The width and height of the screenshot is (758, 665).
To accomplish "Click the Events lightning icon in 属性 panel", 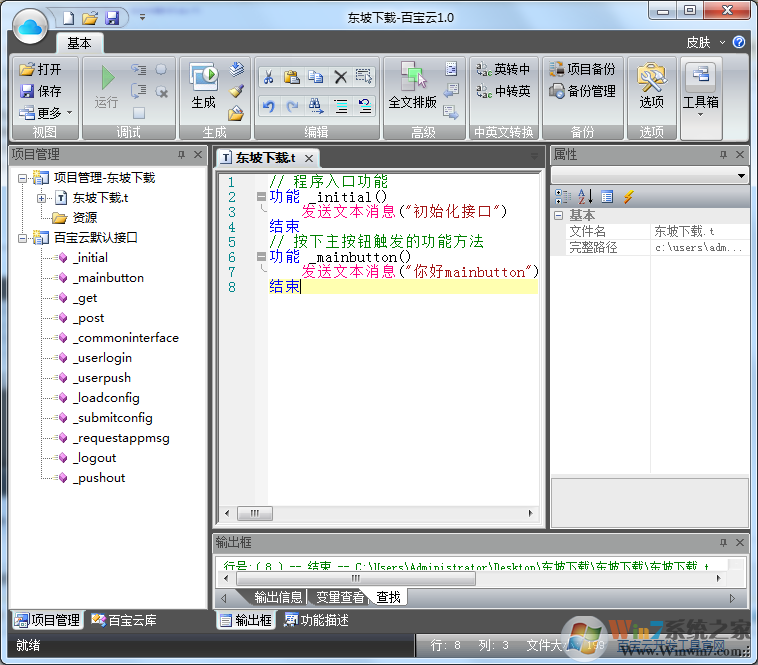I will tap(628, 197).
